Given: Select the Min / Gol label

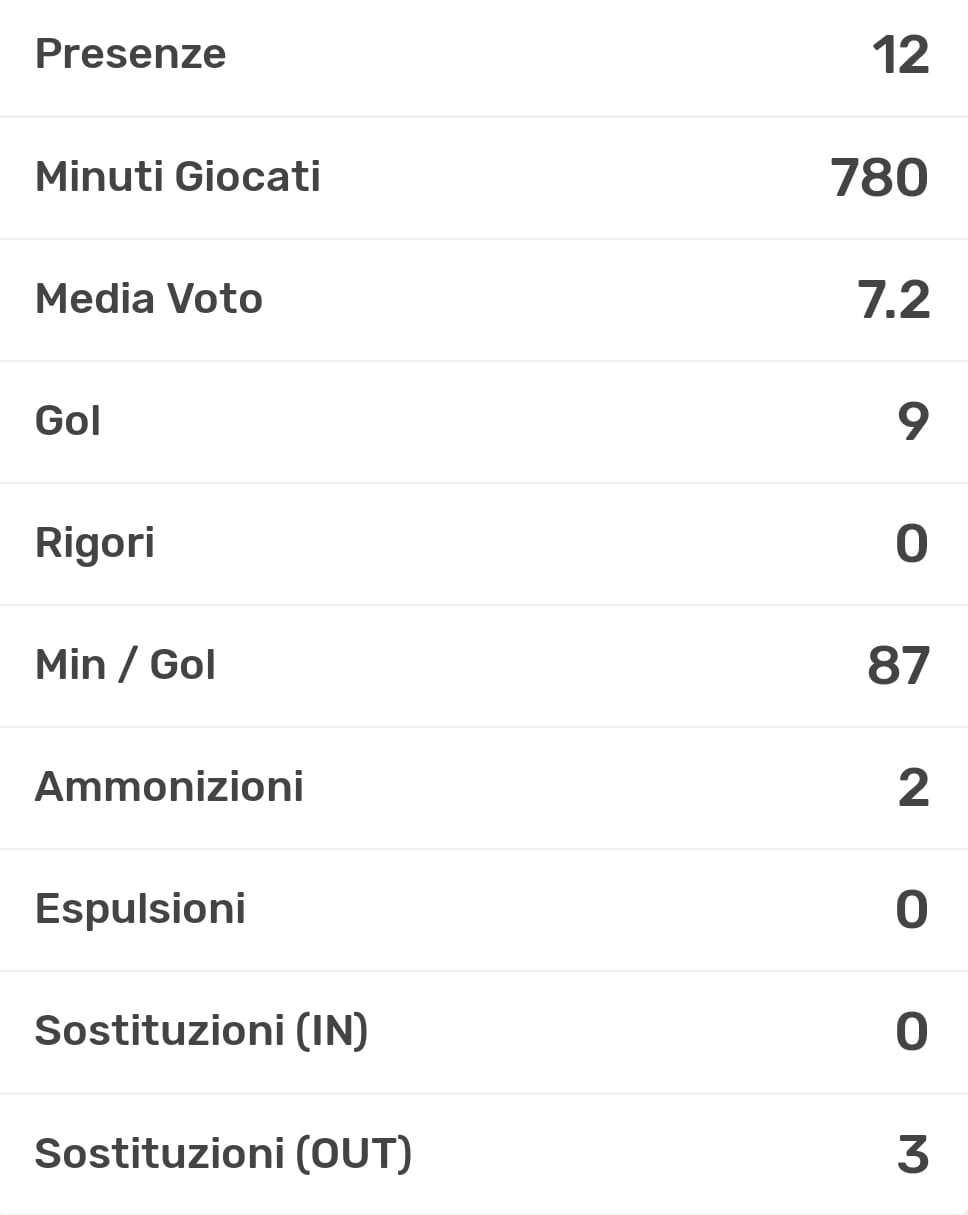Looking at the screenshot, I should tap(125, 665).
